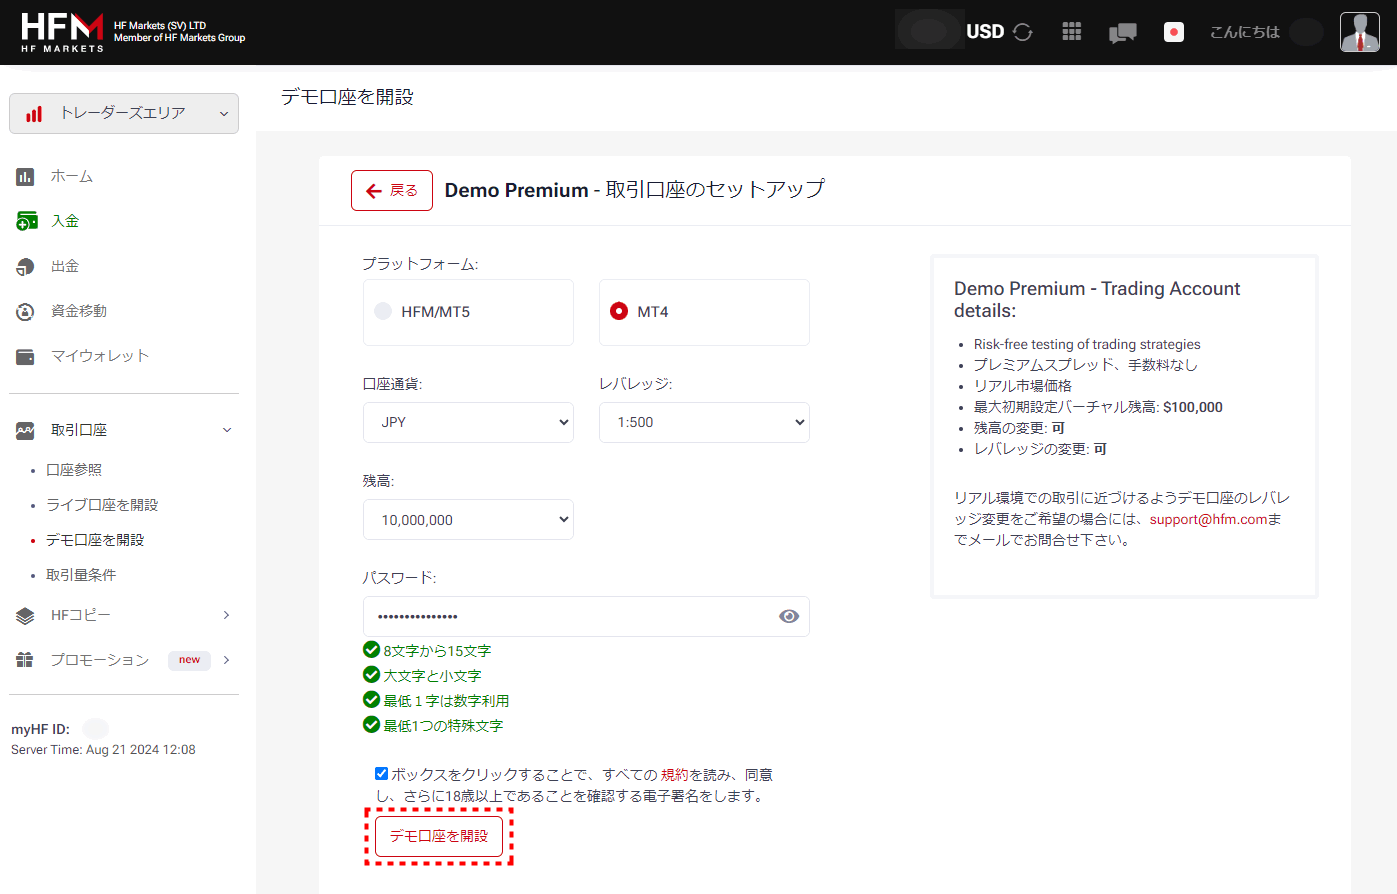1397x894 pixels.
Task: Click the HFM Markets logo
Action: 63,32
